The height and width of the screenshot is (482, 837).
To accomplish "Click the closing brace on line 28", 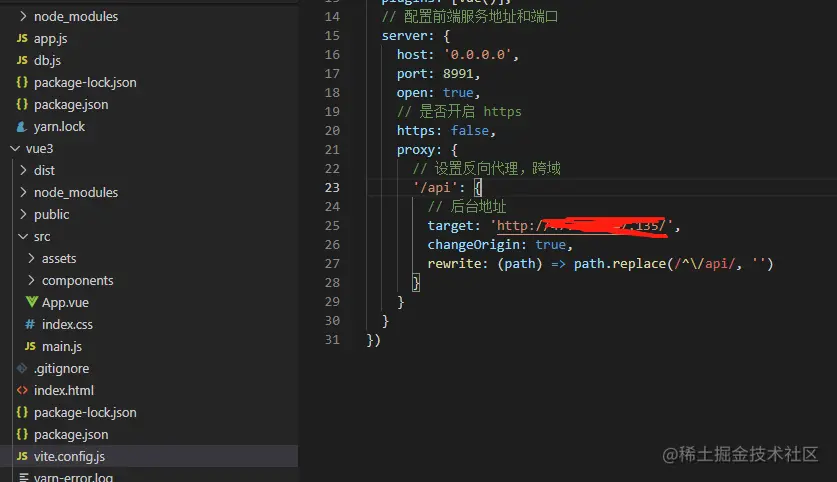I will coord(416,283).
